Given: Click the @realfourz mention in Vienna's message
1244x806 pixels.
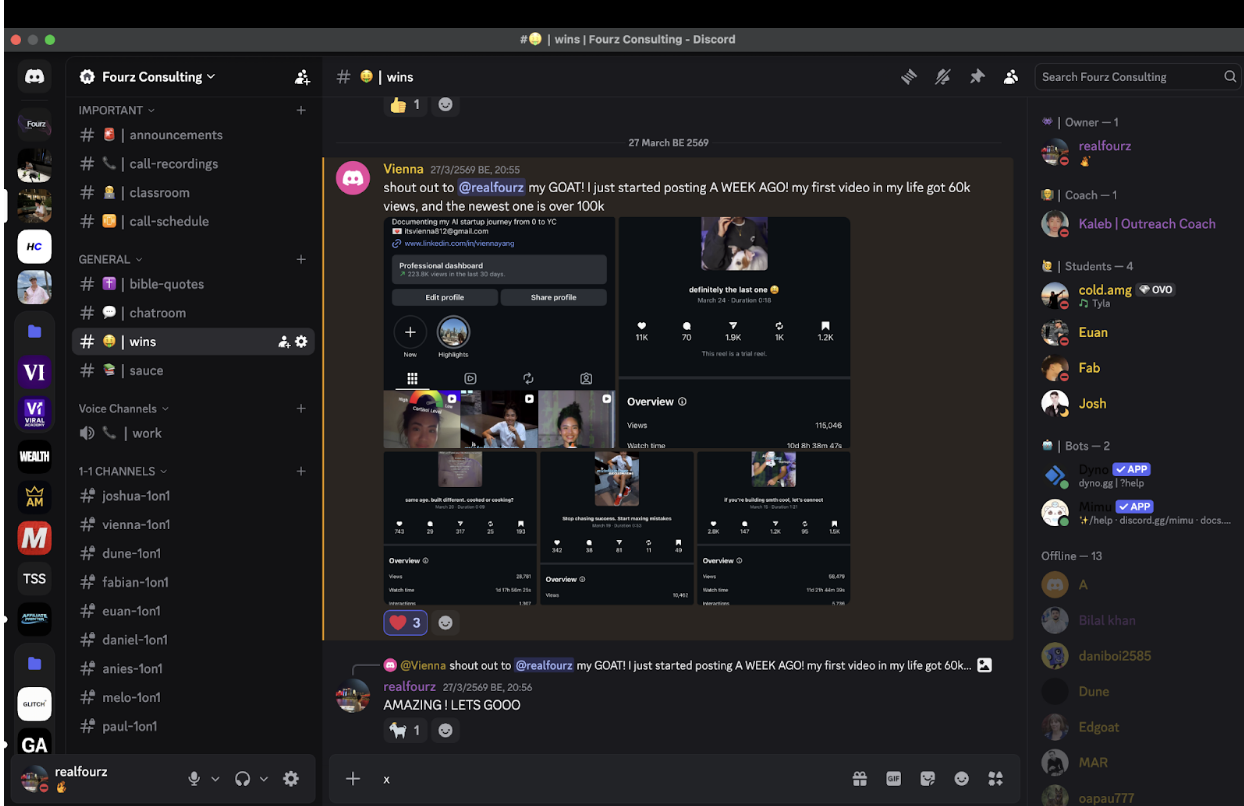Looking at the screenshot, I should (x=493, y=187).
